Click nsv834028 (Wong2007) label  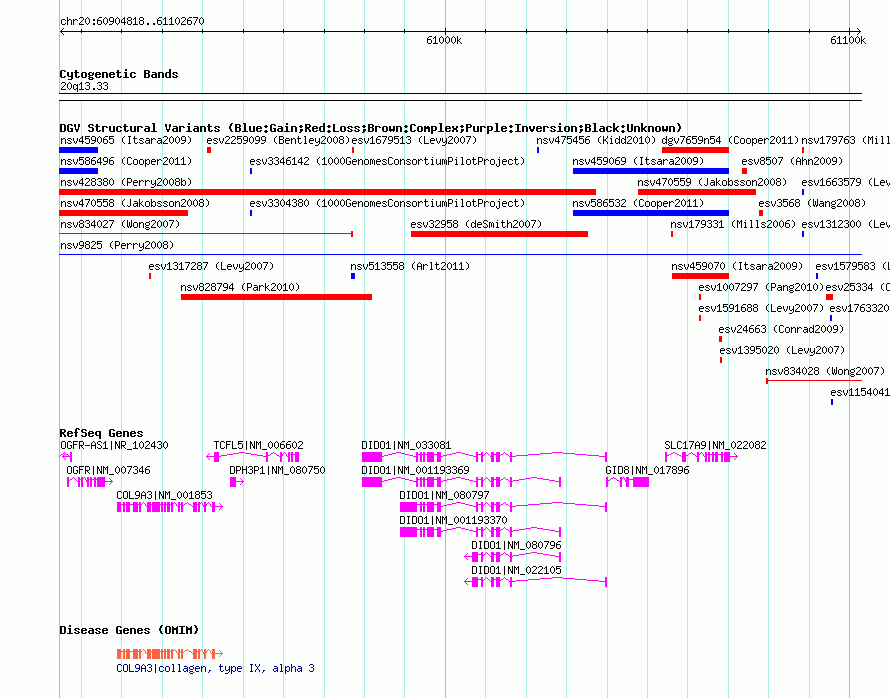pyautogui.click(x=825, y=371)
